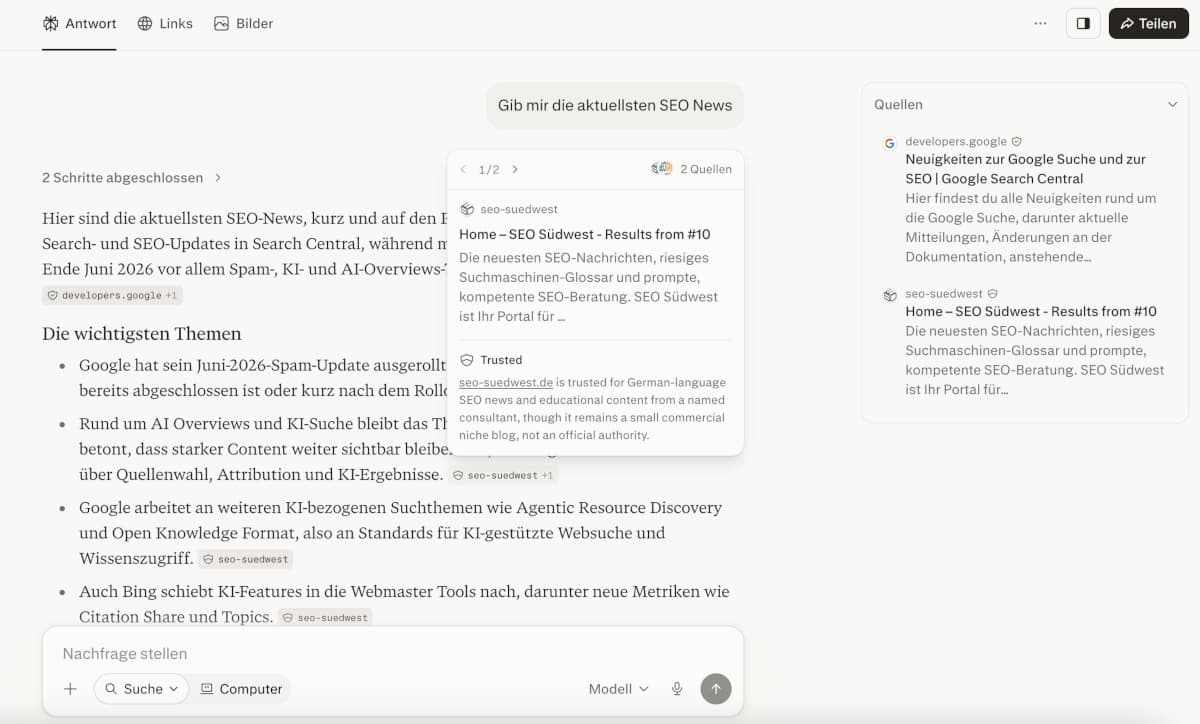Click seo-suedwest cube icon in popup

pyautogui.click(x=467, y=209)
